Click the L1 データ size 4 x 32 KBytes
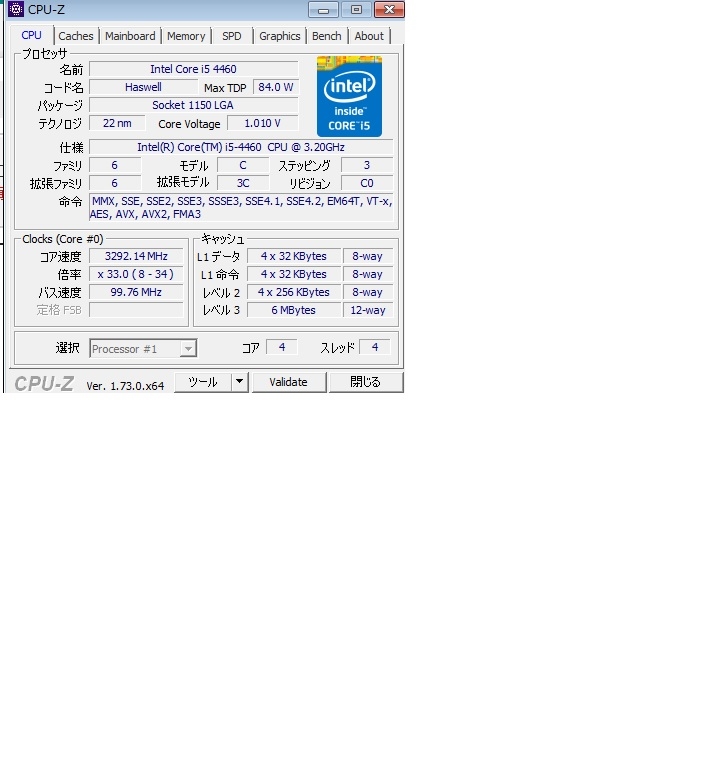The height and width of the screenshot is (762, 705). click(293, 256)
